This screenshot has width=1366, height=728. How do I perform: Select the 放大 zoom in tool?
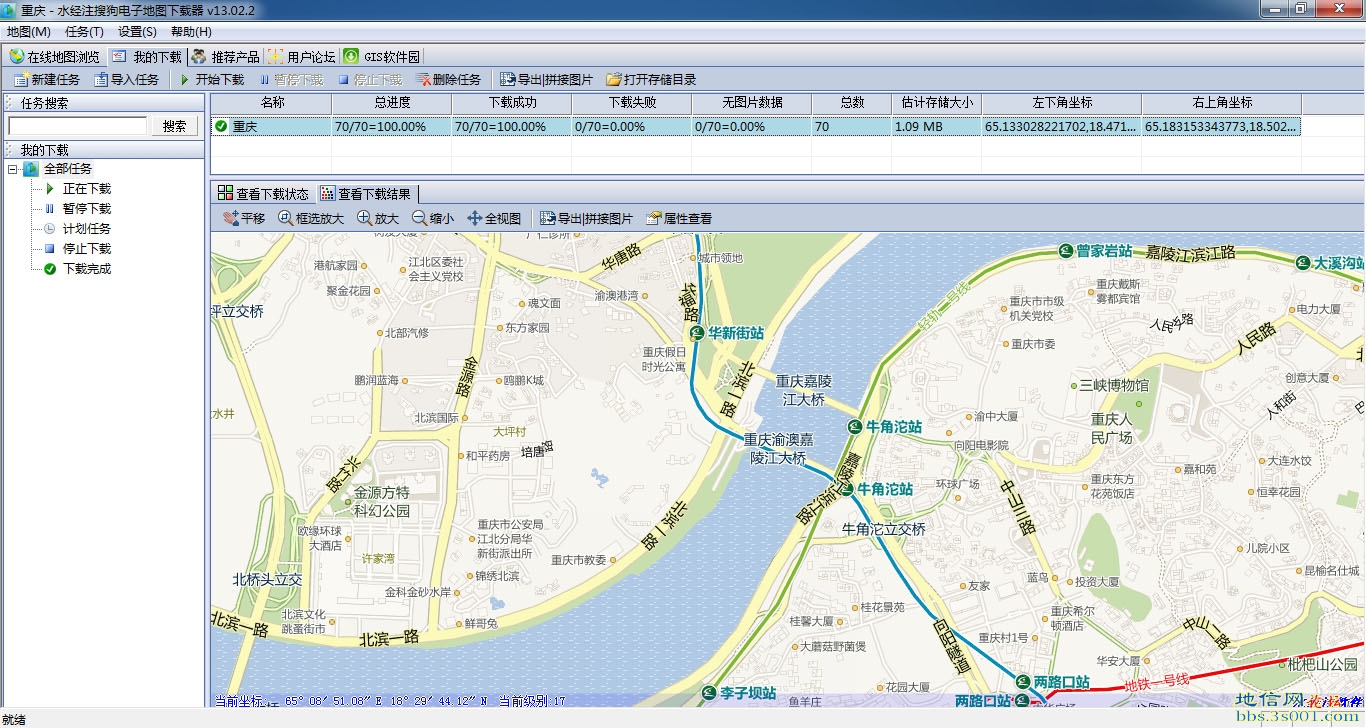(x=378, y=218)
